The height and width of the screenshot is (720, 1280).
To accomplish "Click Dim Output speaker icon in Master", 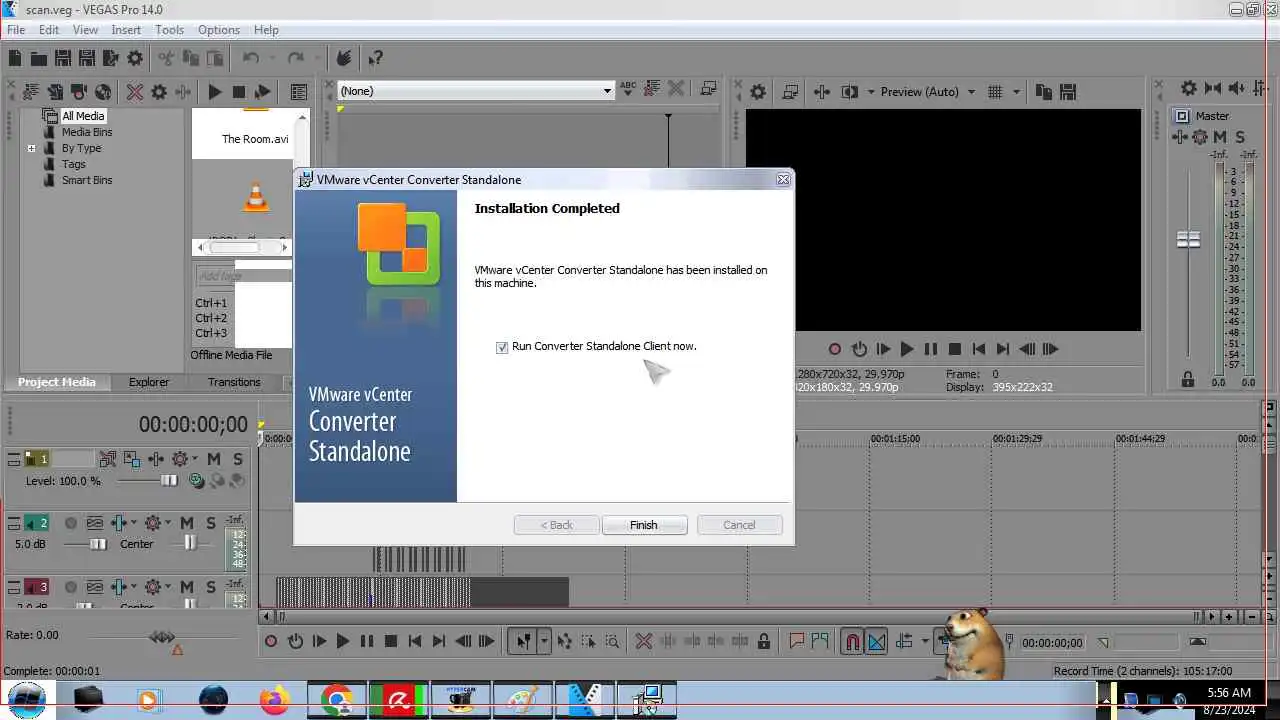I will point(1237,89).
